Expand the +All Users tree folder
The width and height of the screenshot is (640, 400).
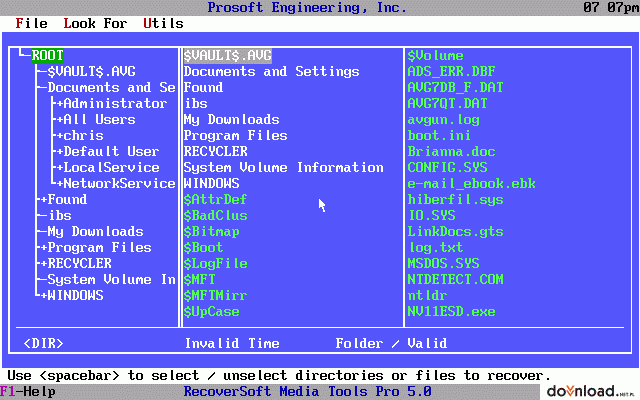(96, 120)
